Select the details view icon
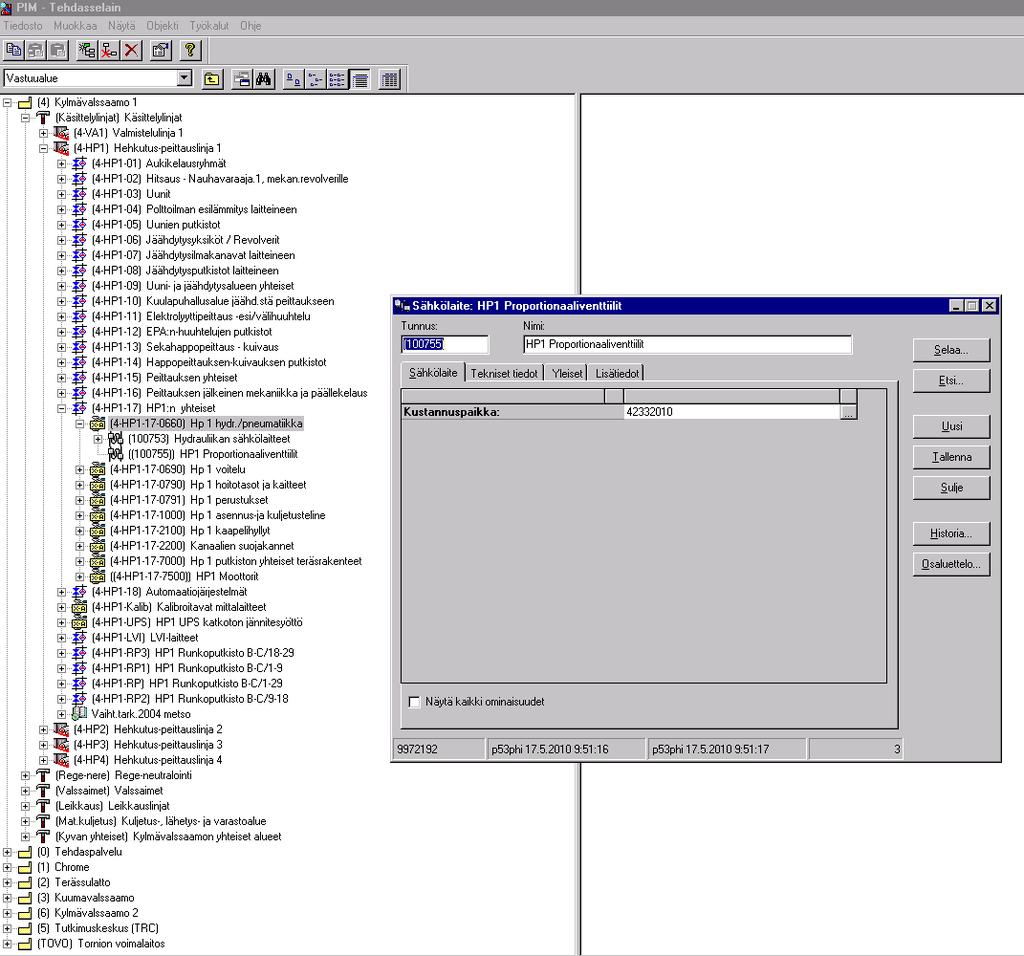The image size is (1024, 956). point(359,80)
